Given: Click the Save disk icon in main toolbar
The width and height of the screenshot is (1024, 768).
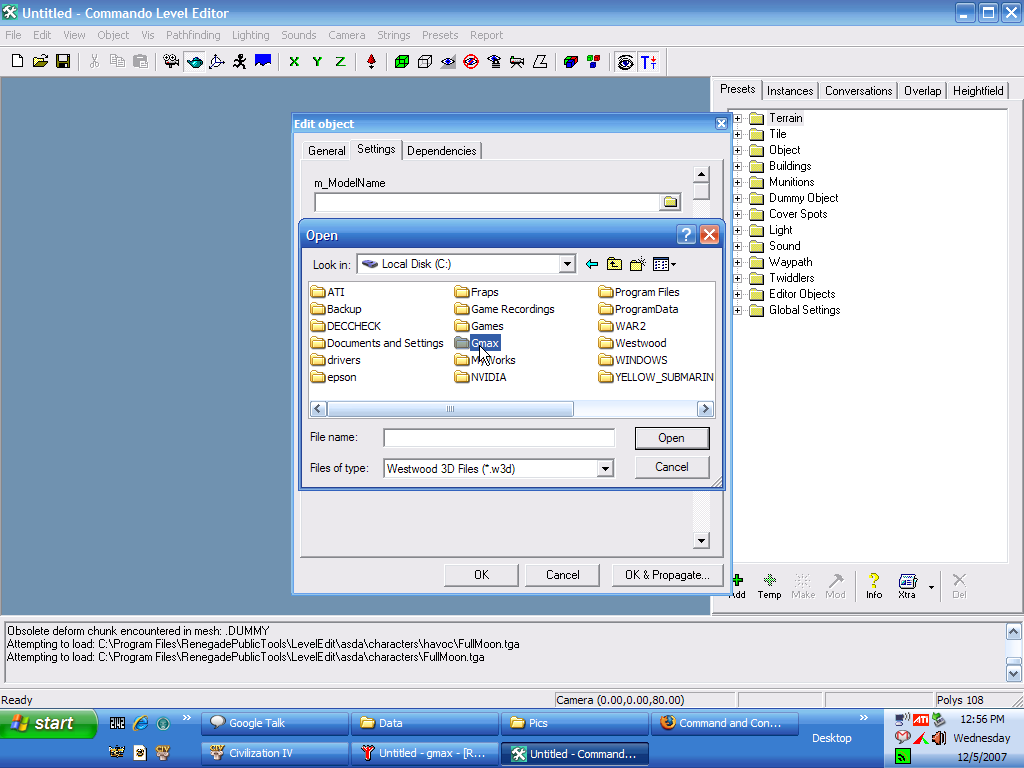Looking at the screenshot, I should pos(63,61).
